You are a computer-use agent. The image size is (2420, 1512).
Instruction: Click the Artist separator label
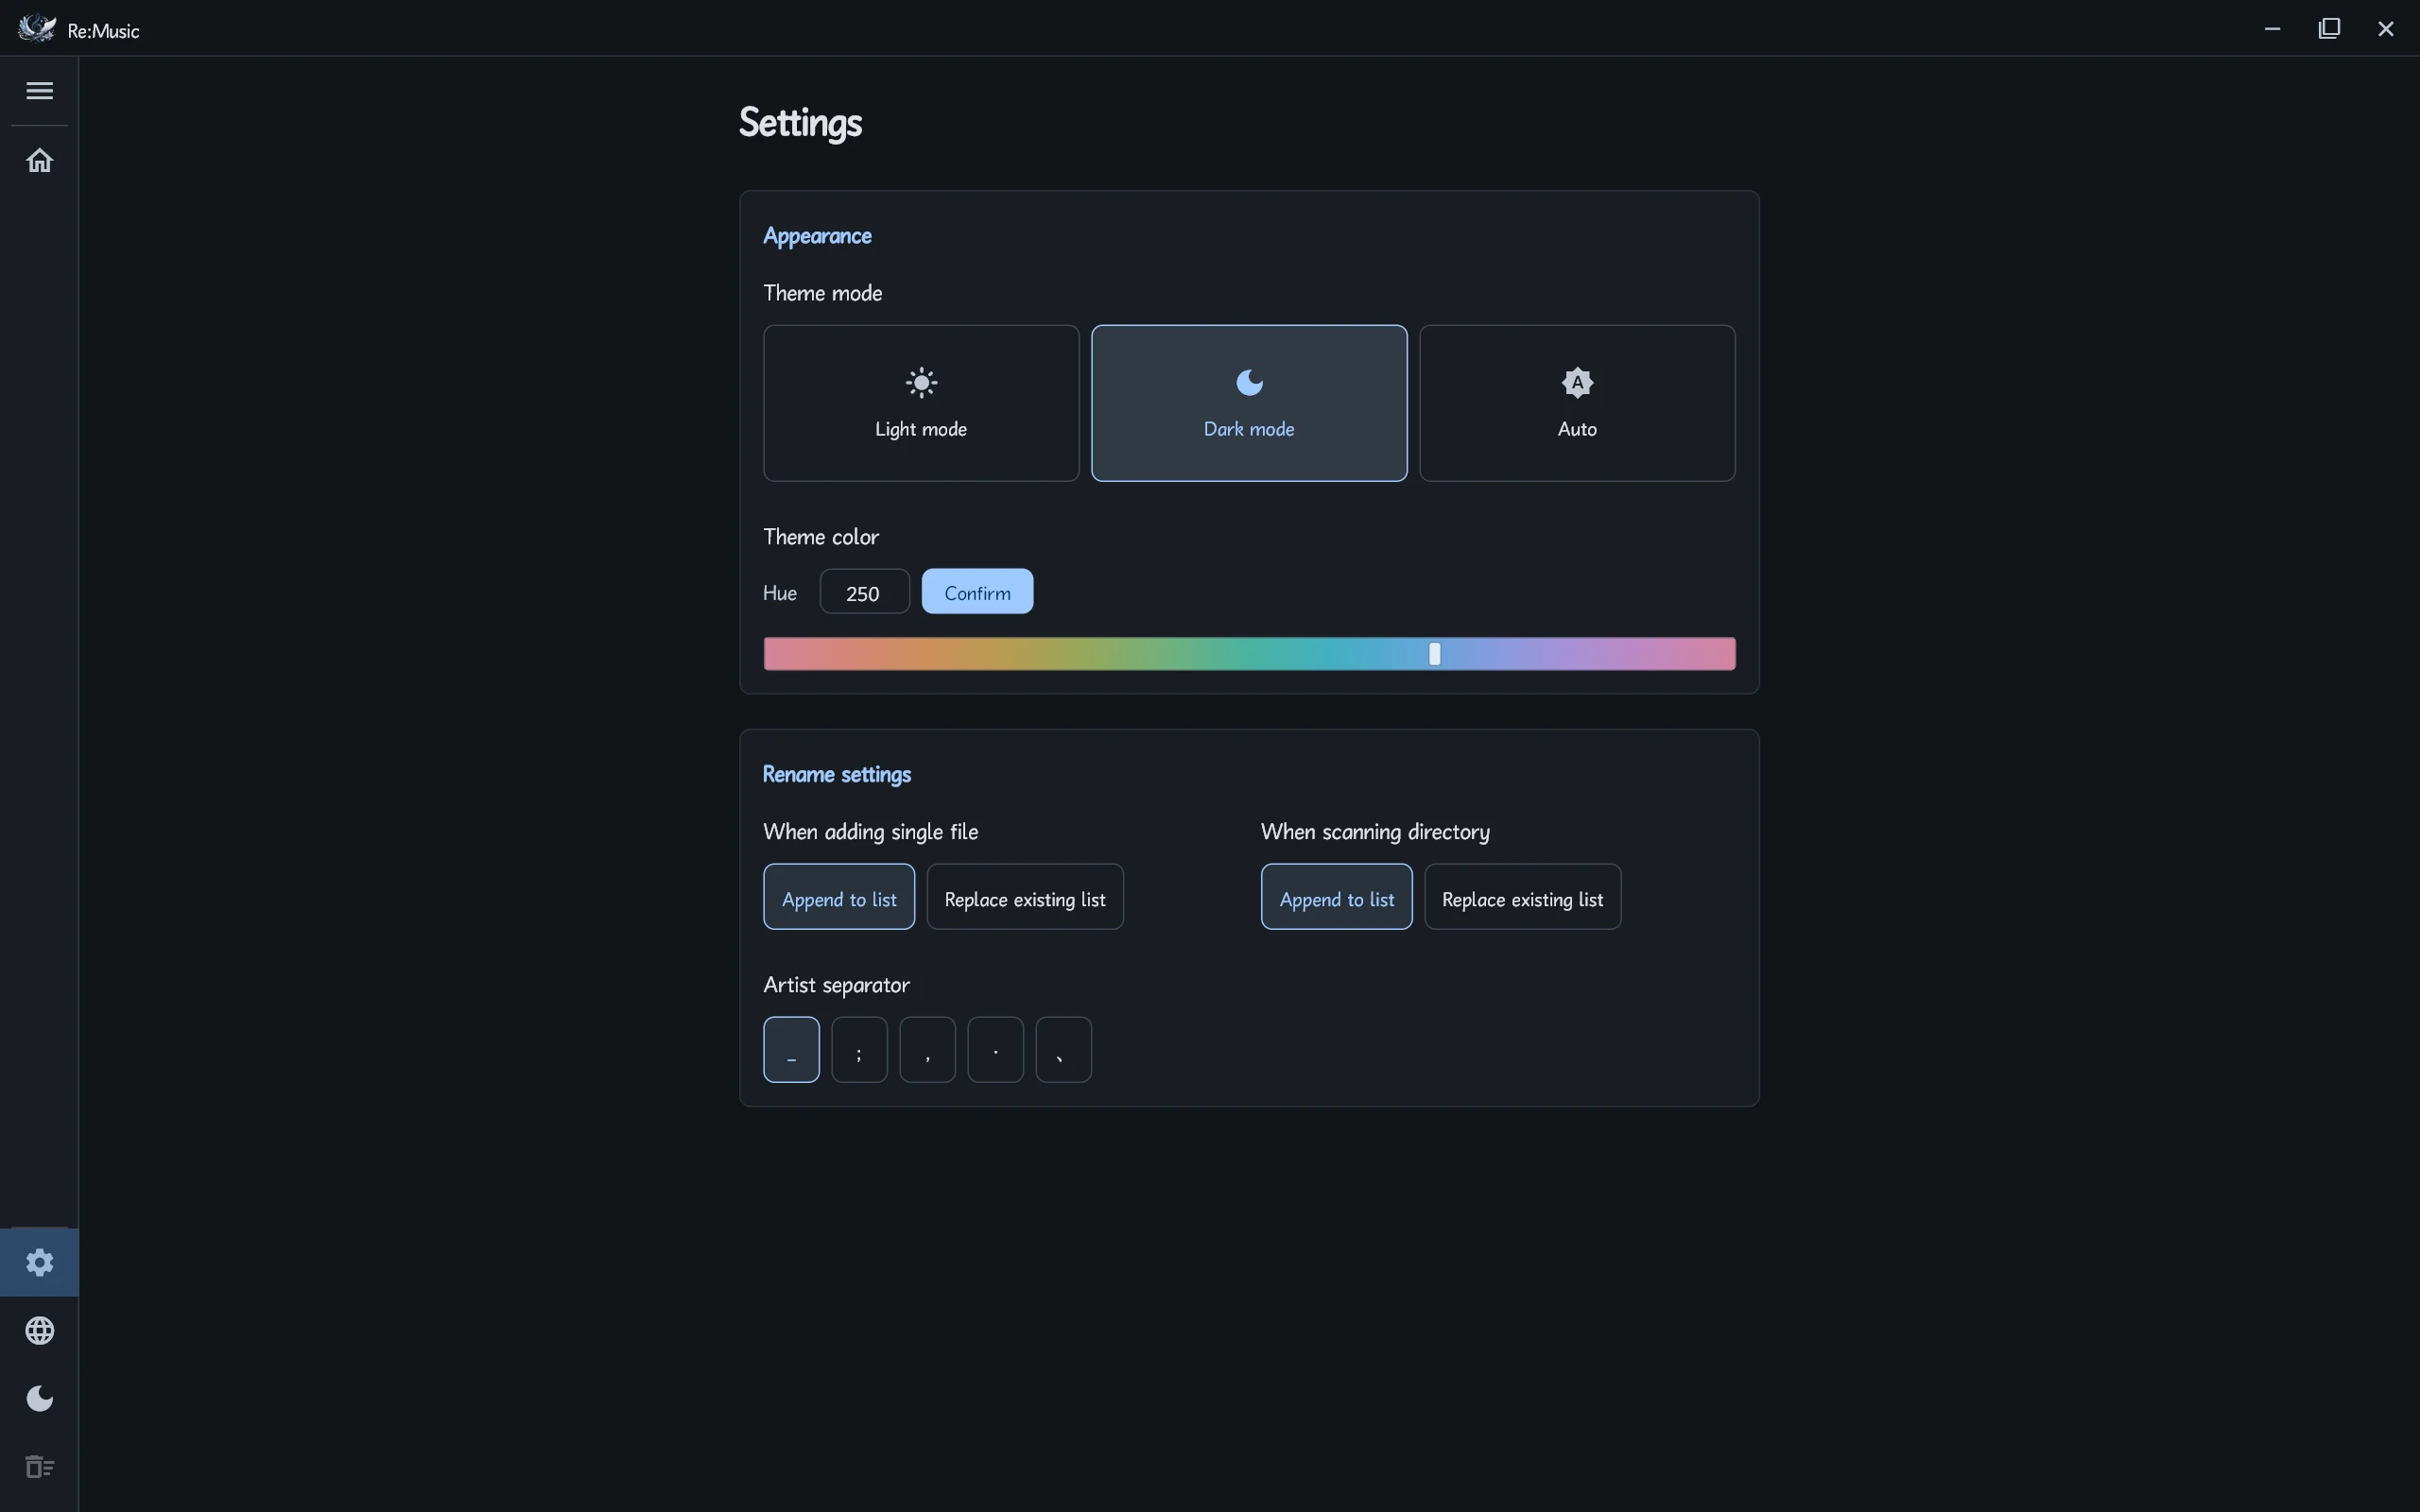coord(836,985)
